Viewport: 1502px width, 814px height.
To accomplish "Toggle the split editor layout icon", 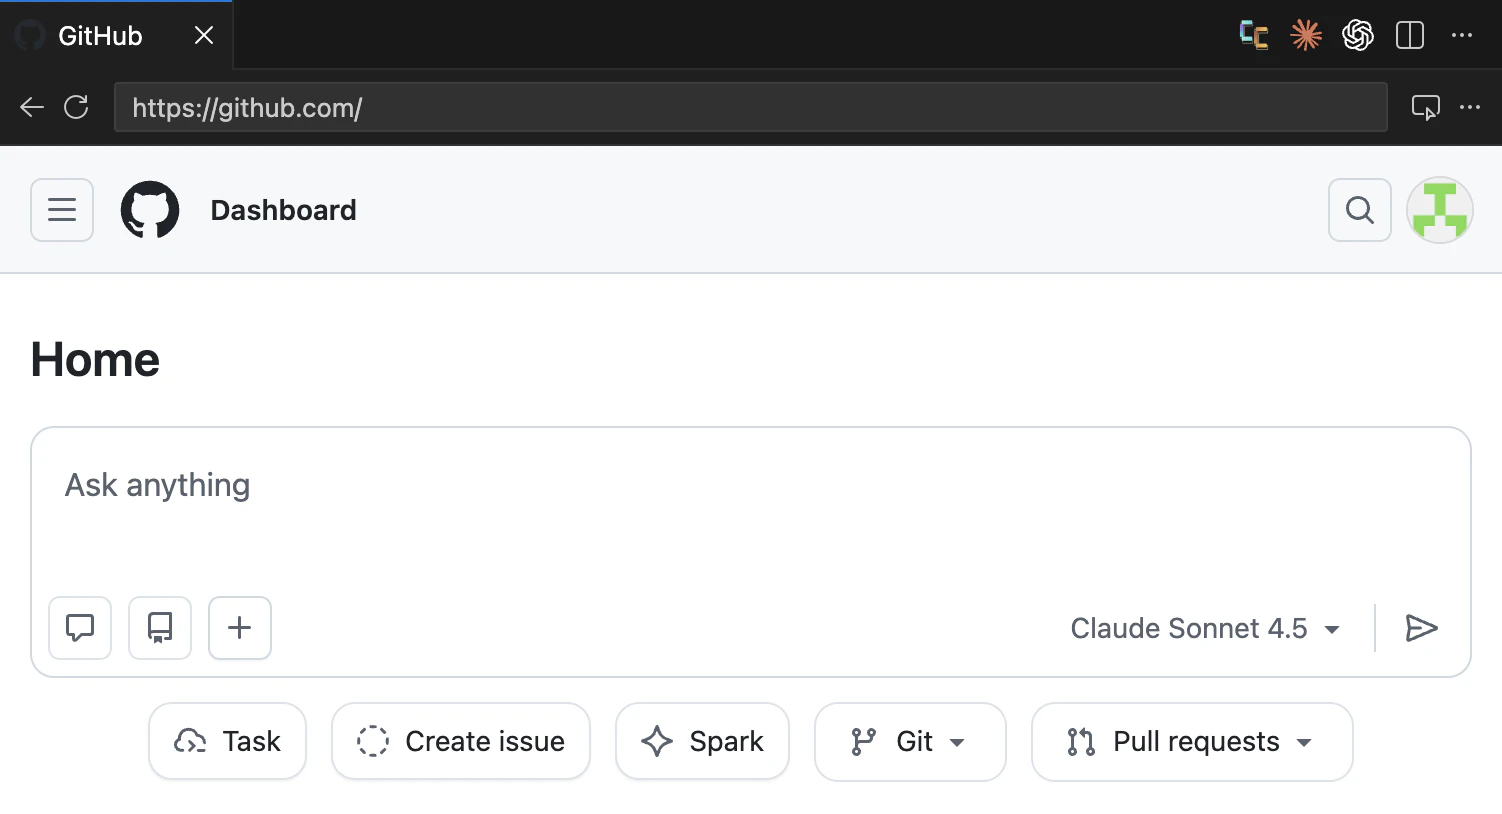I will pyautogui.click(x=1410, y=35).
